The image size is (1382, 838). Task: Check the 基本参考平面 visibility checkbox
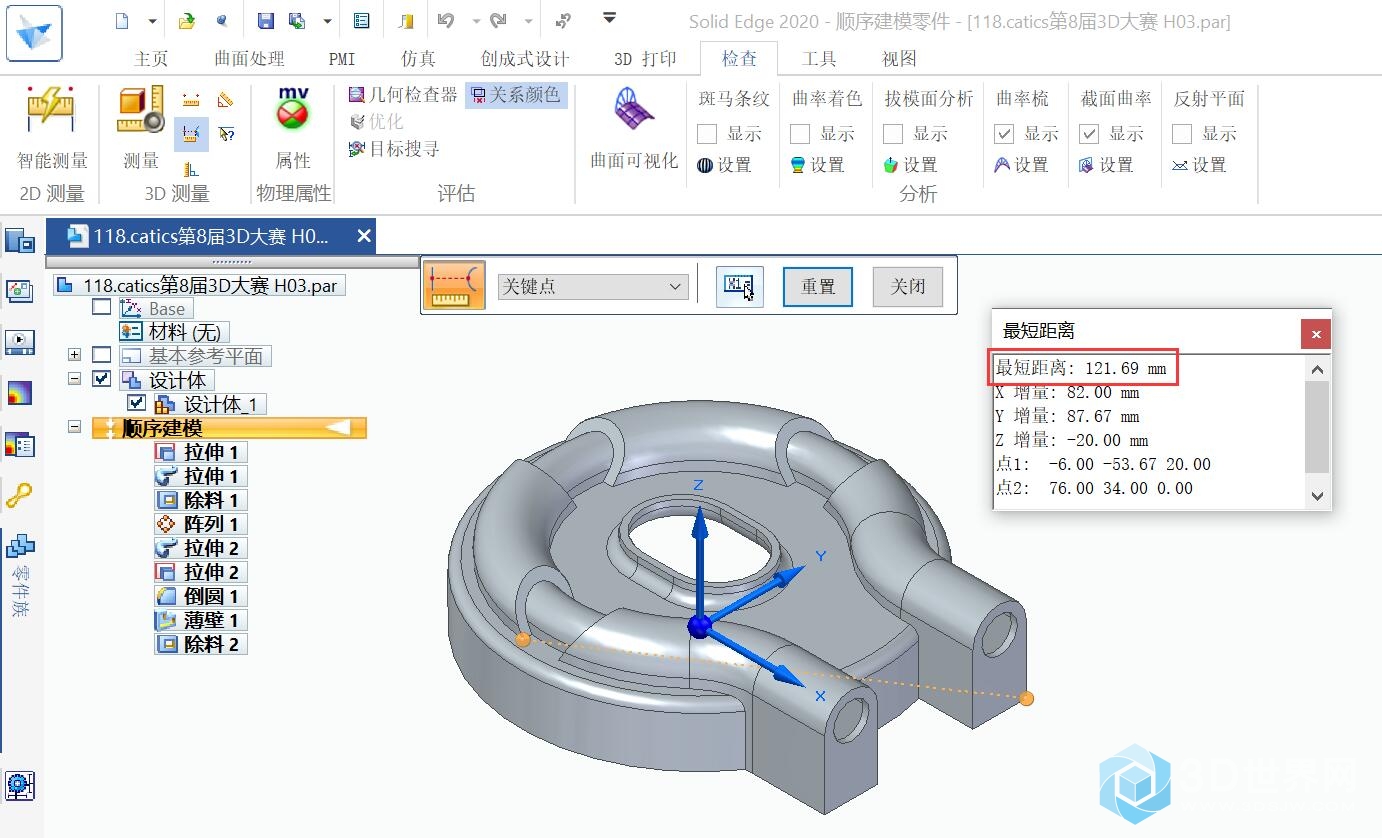[102, 355]
